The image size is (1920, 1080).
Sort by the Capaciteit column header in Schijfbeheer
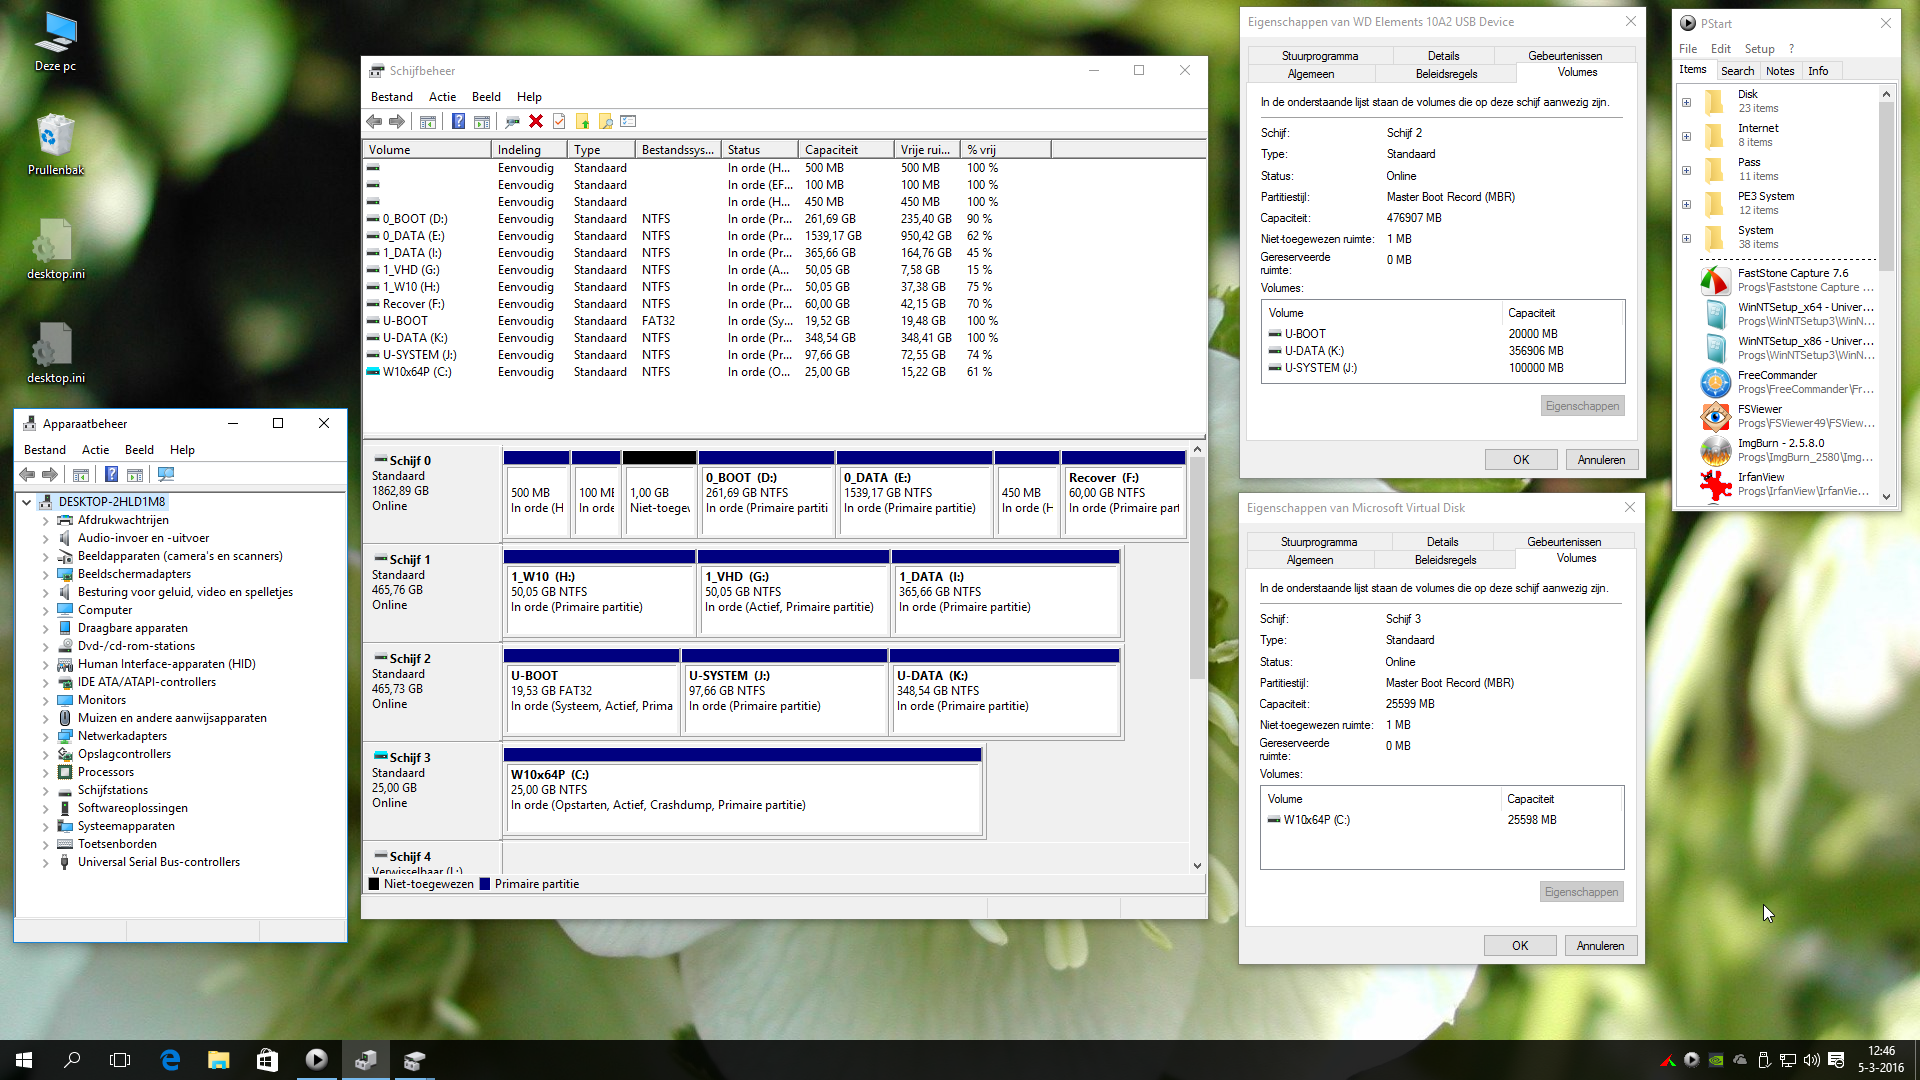click(x=846, y=150)
